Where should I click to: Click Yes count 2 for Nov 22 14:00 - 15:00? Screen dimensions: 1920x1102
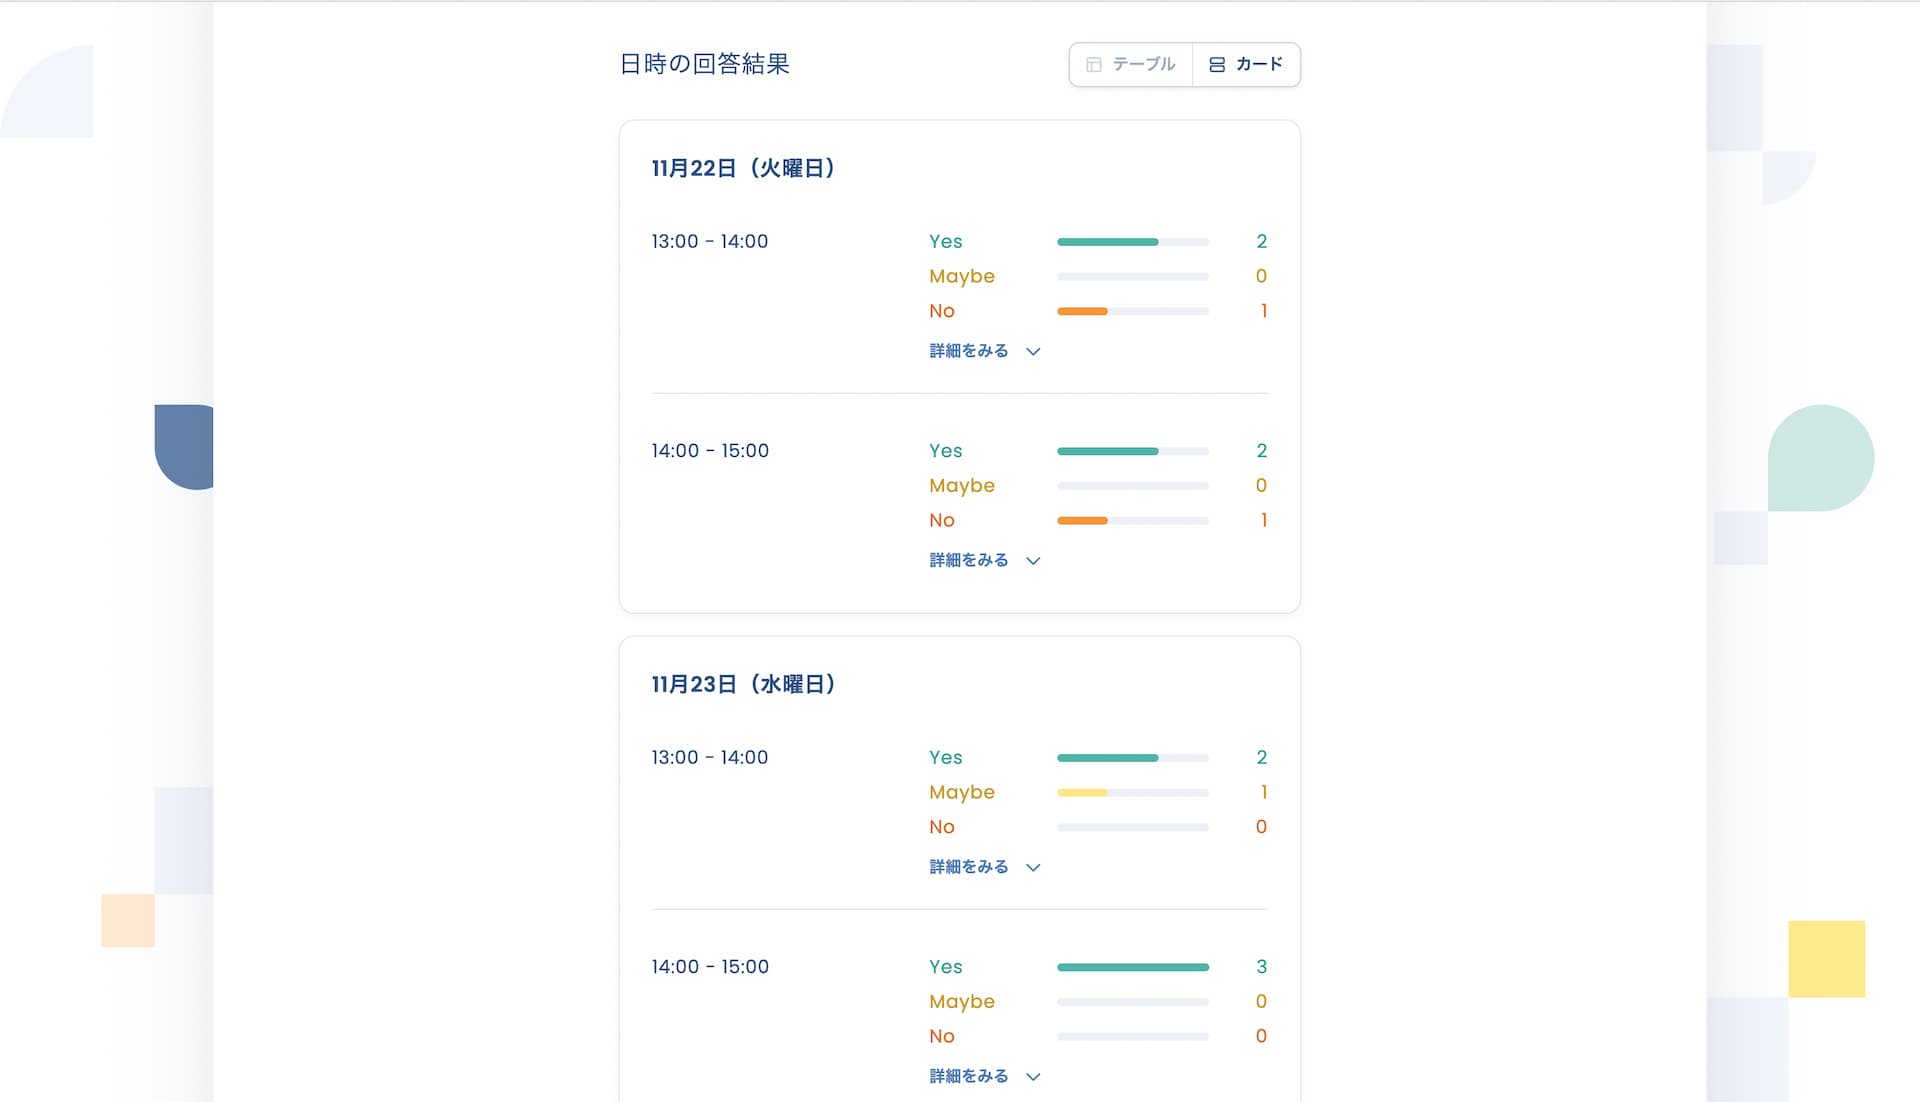click(x=1262, y=450)
